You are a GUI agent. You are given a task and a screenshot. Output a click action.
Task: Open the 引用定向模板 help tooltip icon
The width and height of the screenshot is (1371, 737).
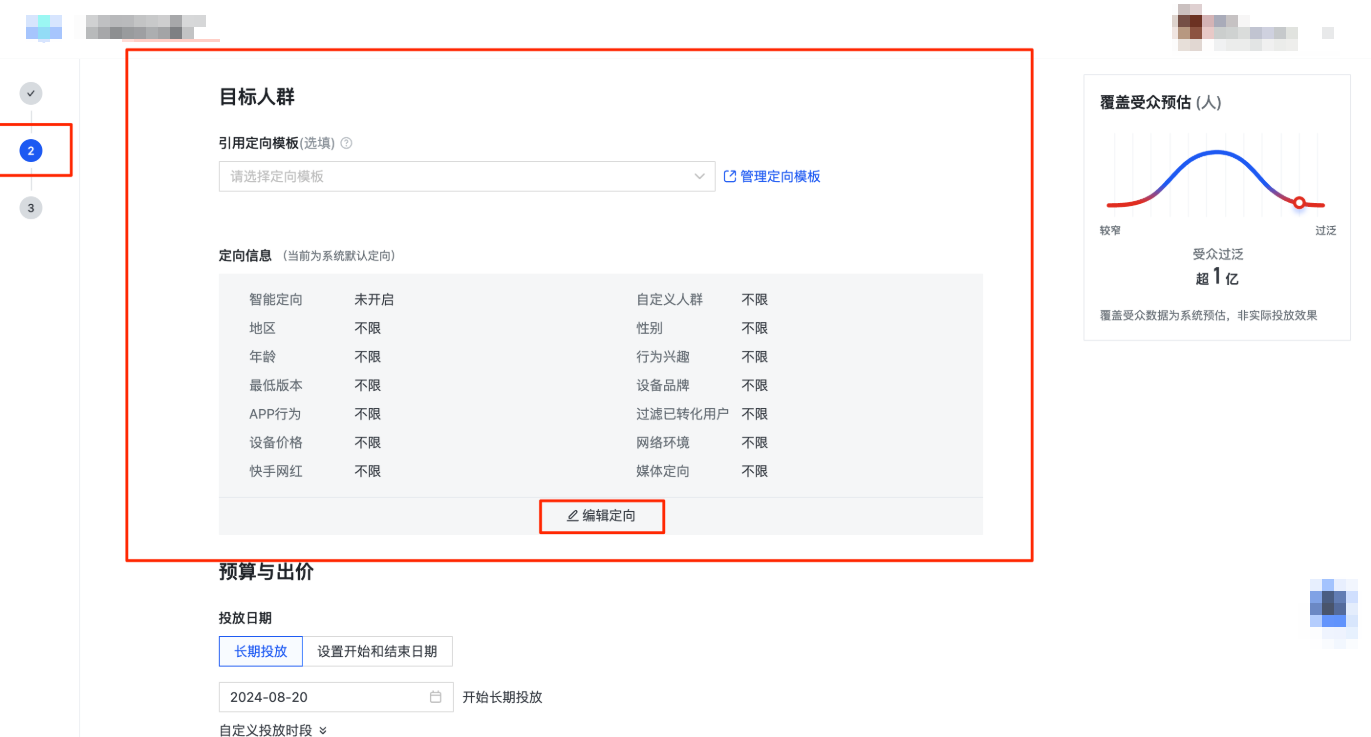pyautogui.click(x=345, y=143)
